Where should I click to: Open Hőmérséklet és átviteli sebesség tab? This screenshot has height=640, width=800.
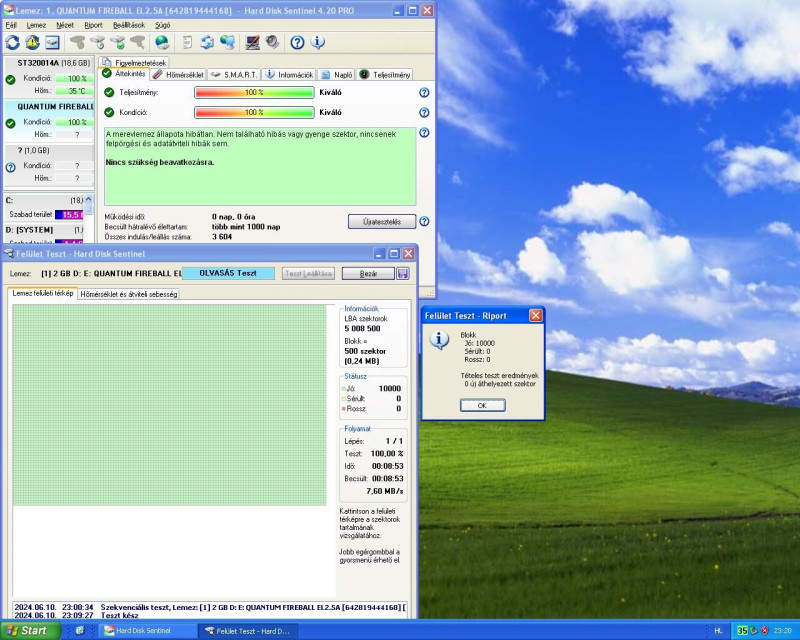[x=129, y=294]
